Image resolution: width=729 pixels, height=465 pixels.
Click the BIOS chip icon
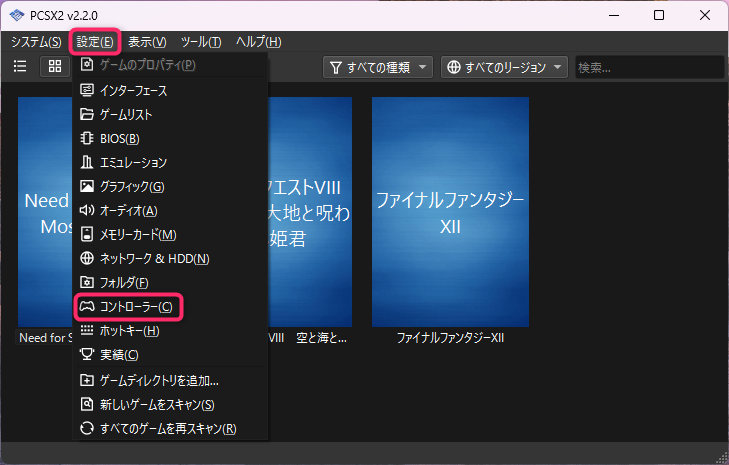(86, 138)
